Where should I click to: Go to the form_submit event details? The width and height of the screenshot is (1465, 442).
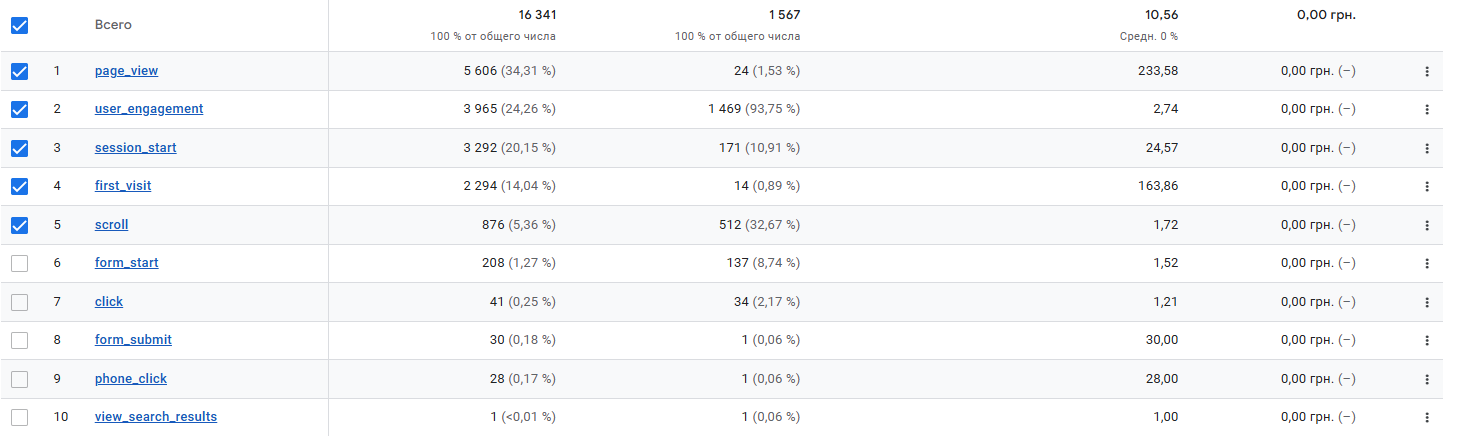coord(133,340)
